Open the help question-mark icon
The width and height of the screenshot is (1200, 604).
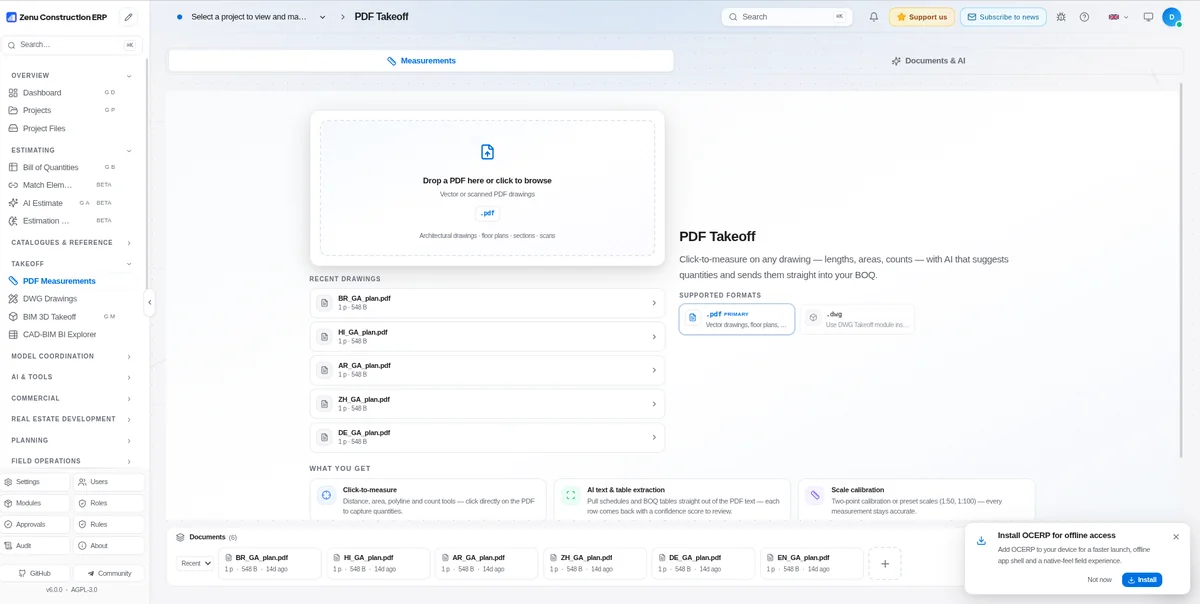tap(1084, 17)
